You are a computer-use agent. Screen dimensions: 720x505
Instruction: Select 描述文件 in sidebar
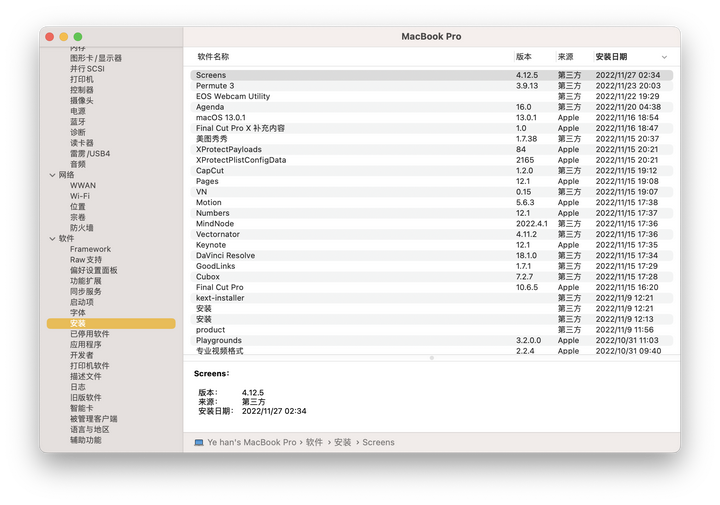[86, 376]
